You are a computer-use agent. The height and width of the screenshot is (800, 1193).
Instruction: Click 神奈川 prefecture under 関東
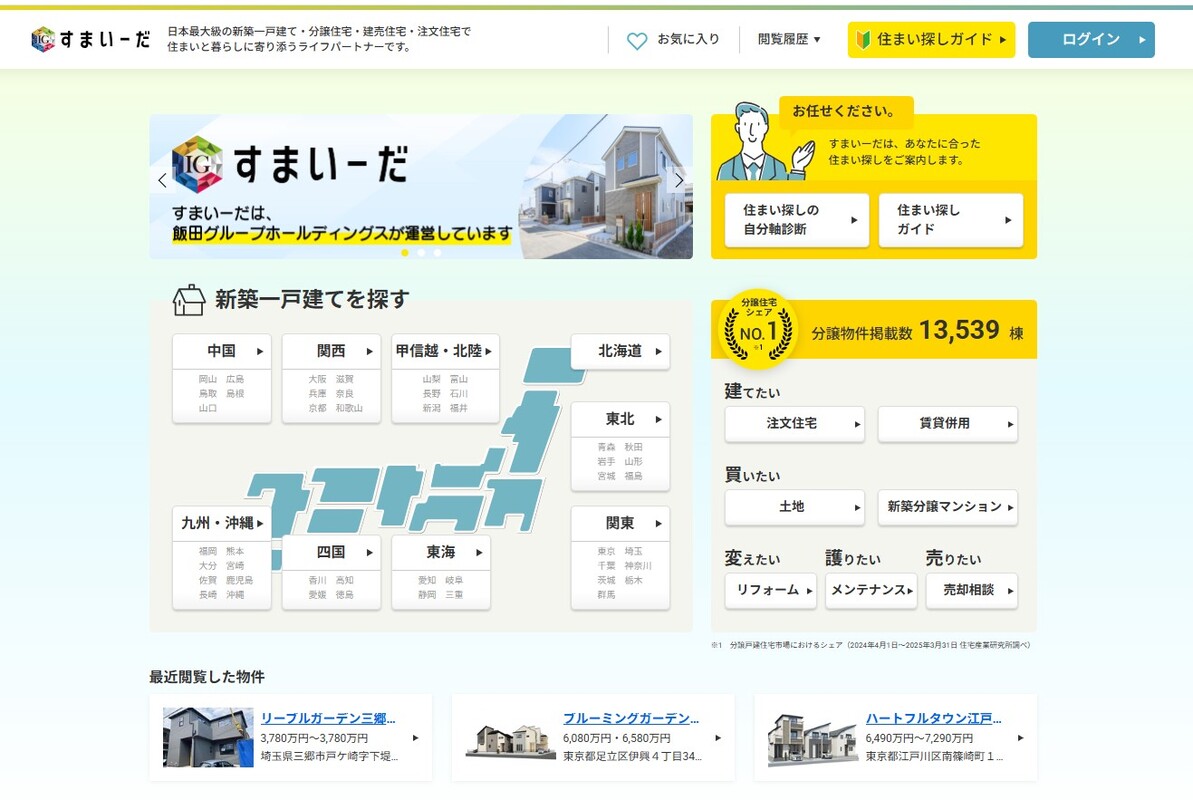pyautogui.click(x=638, y=566)
